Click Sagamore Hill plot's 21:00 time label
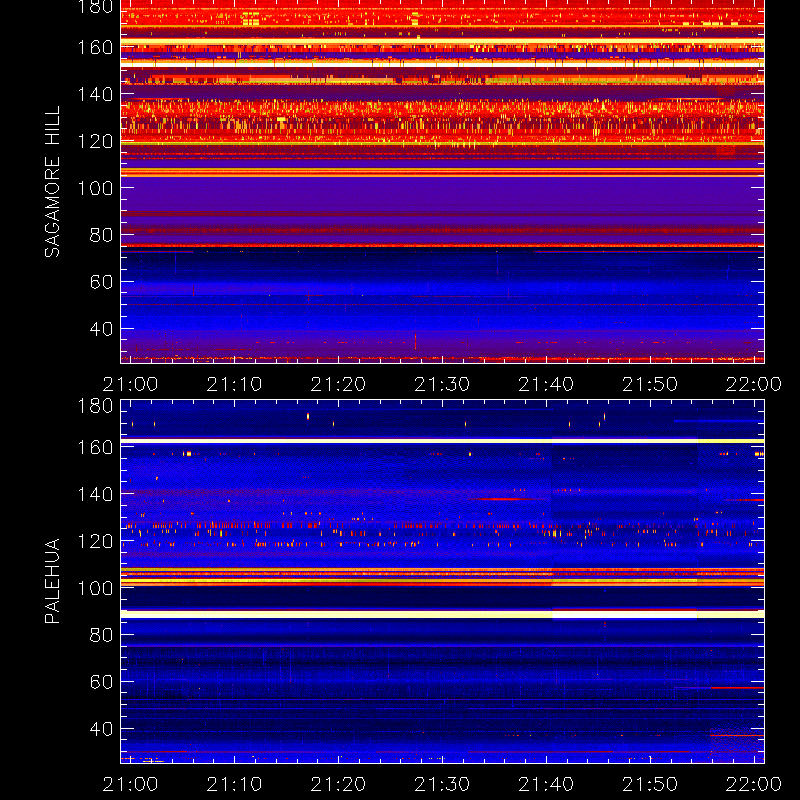 click(130, 384)
